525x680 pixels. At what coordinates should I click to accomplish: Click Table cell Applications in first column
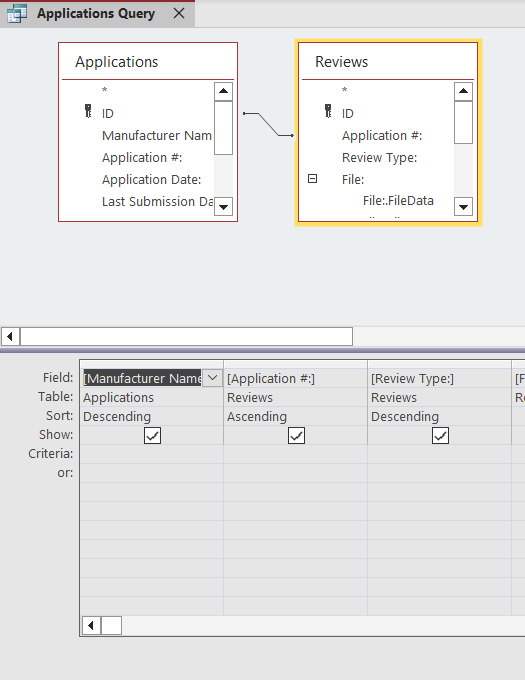coord(152,397)
